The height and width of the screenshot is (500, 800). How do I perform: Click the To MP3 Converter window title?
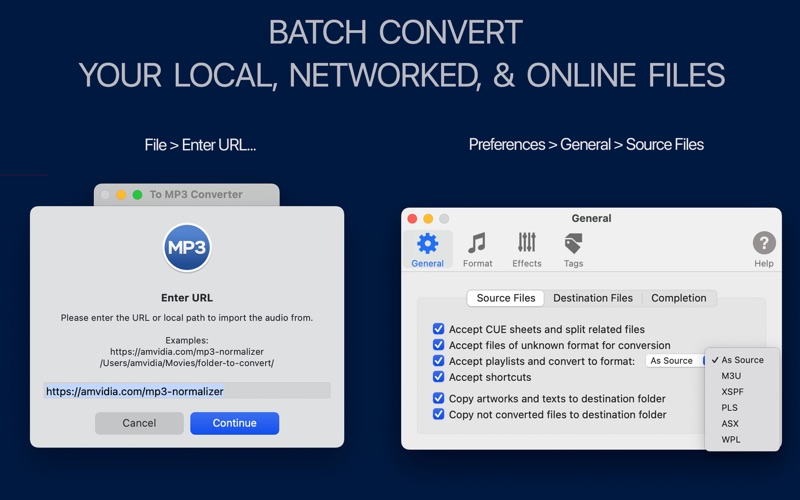tap(196, 194)
